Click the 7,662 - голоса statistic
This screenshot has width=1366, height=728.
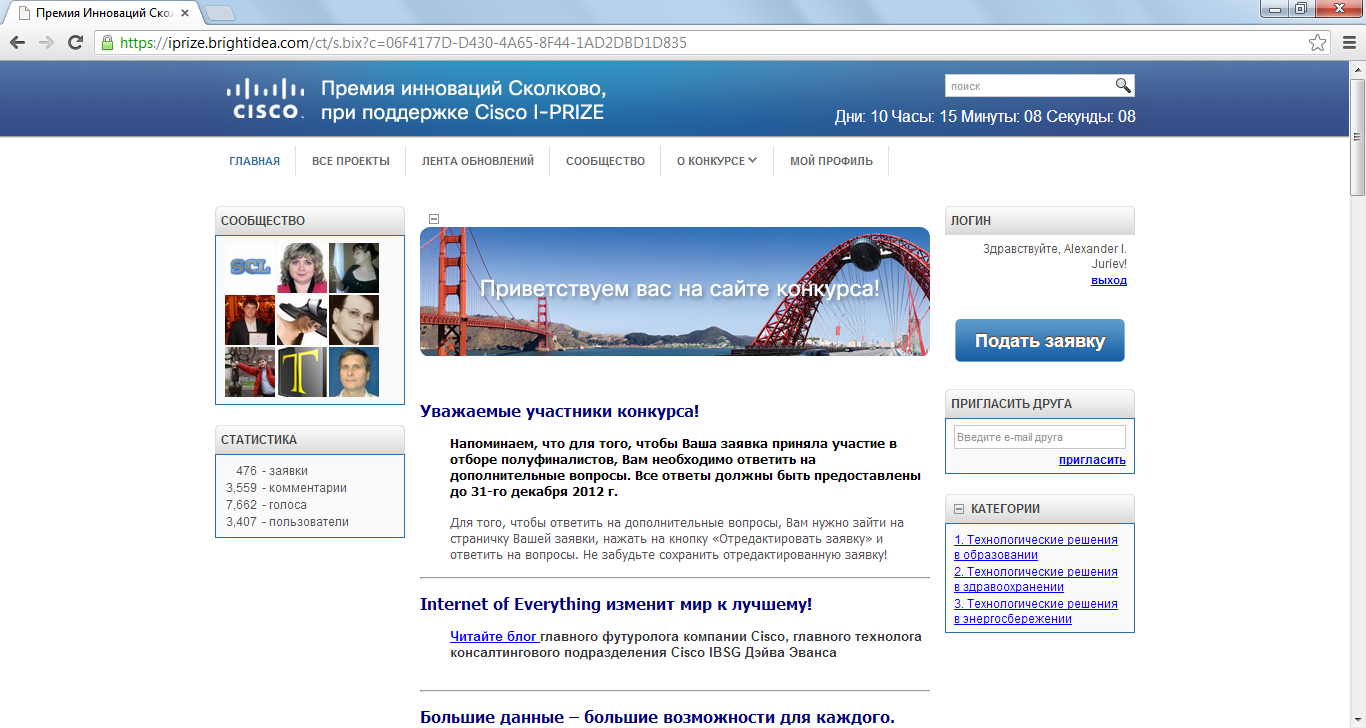[x=266, y=505]
